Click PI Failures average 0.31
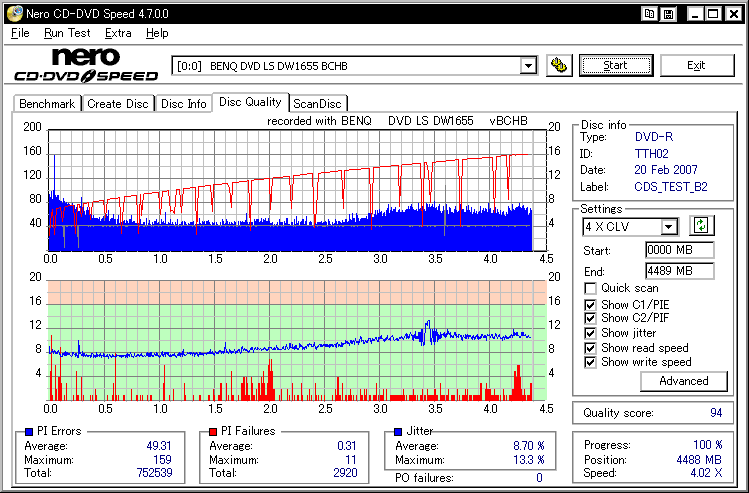 tap(346, 446)
